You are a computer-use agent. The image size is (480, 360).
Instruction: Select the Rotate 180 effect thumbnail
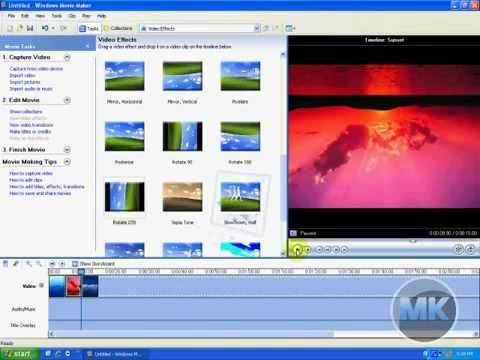click(240, 136)
